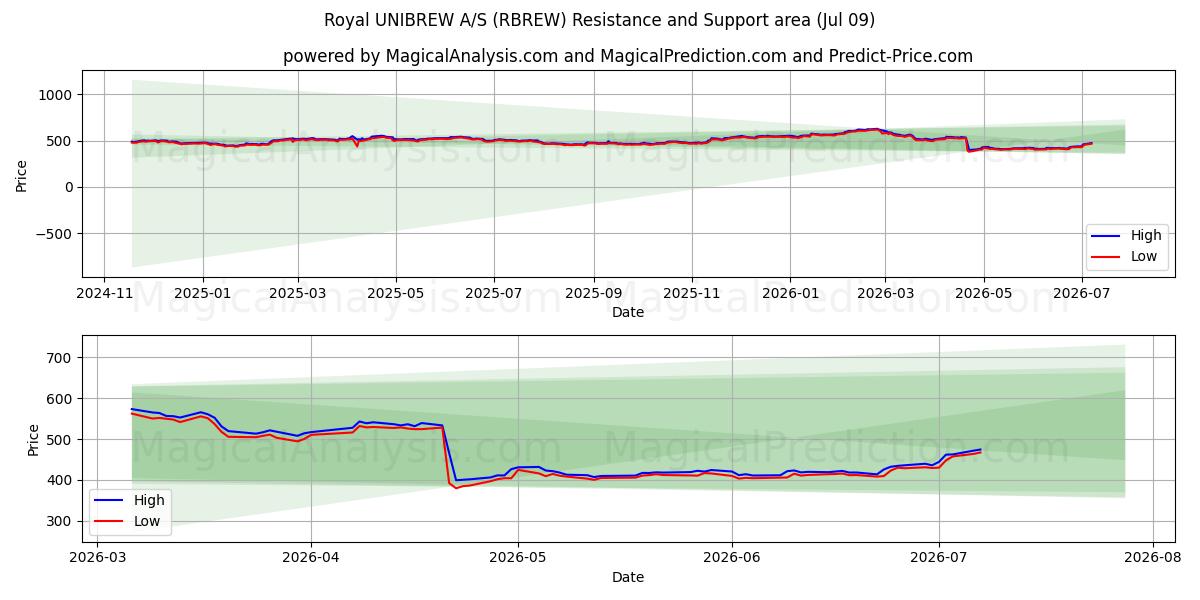The width and height of the screenshot is (1200, 600).
Task: Click the top chart x-axis label '2026-07'
Action: [1081, 294]
